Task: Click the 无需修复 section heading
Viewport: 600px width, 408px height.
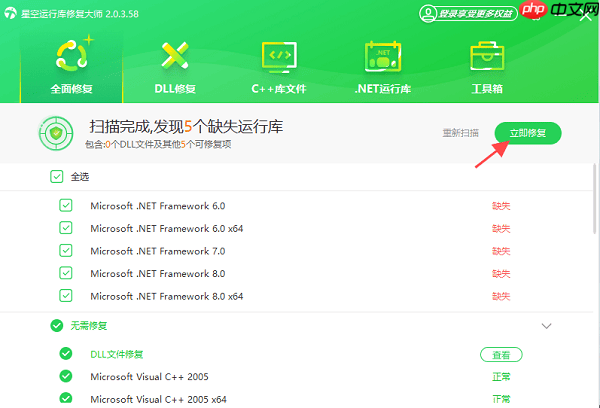Action: point(89,326)
